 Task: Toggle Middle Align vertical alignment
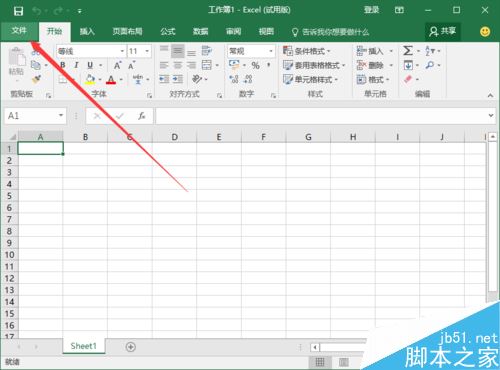coord(178,51)
